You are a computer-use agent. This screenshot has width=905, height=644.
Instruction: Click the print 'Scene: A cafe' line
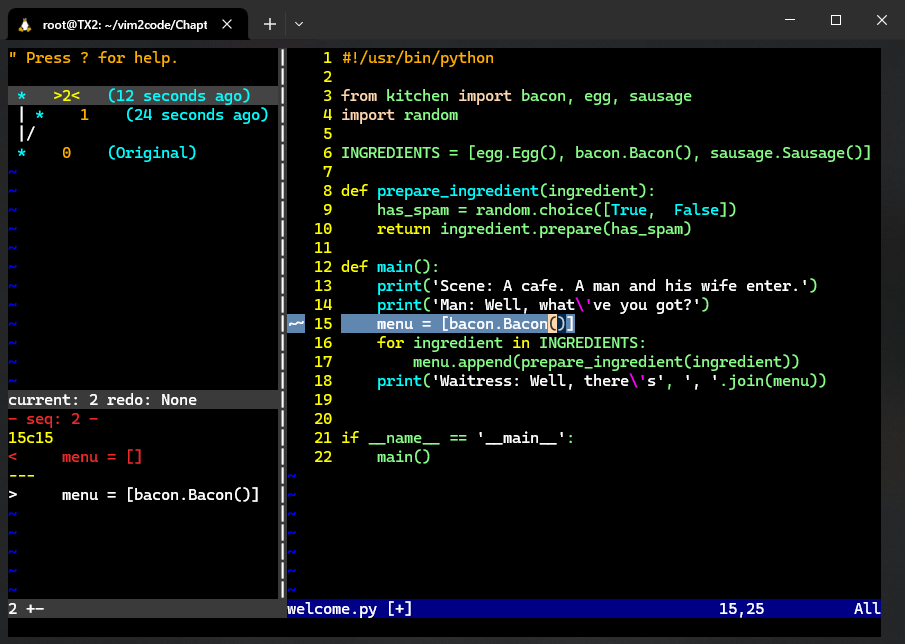[x=597, y=286]
